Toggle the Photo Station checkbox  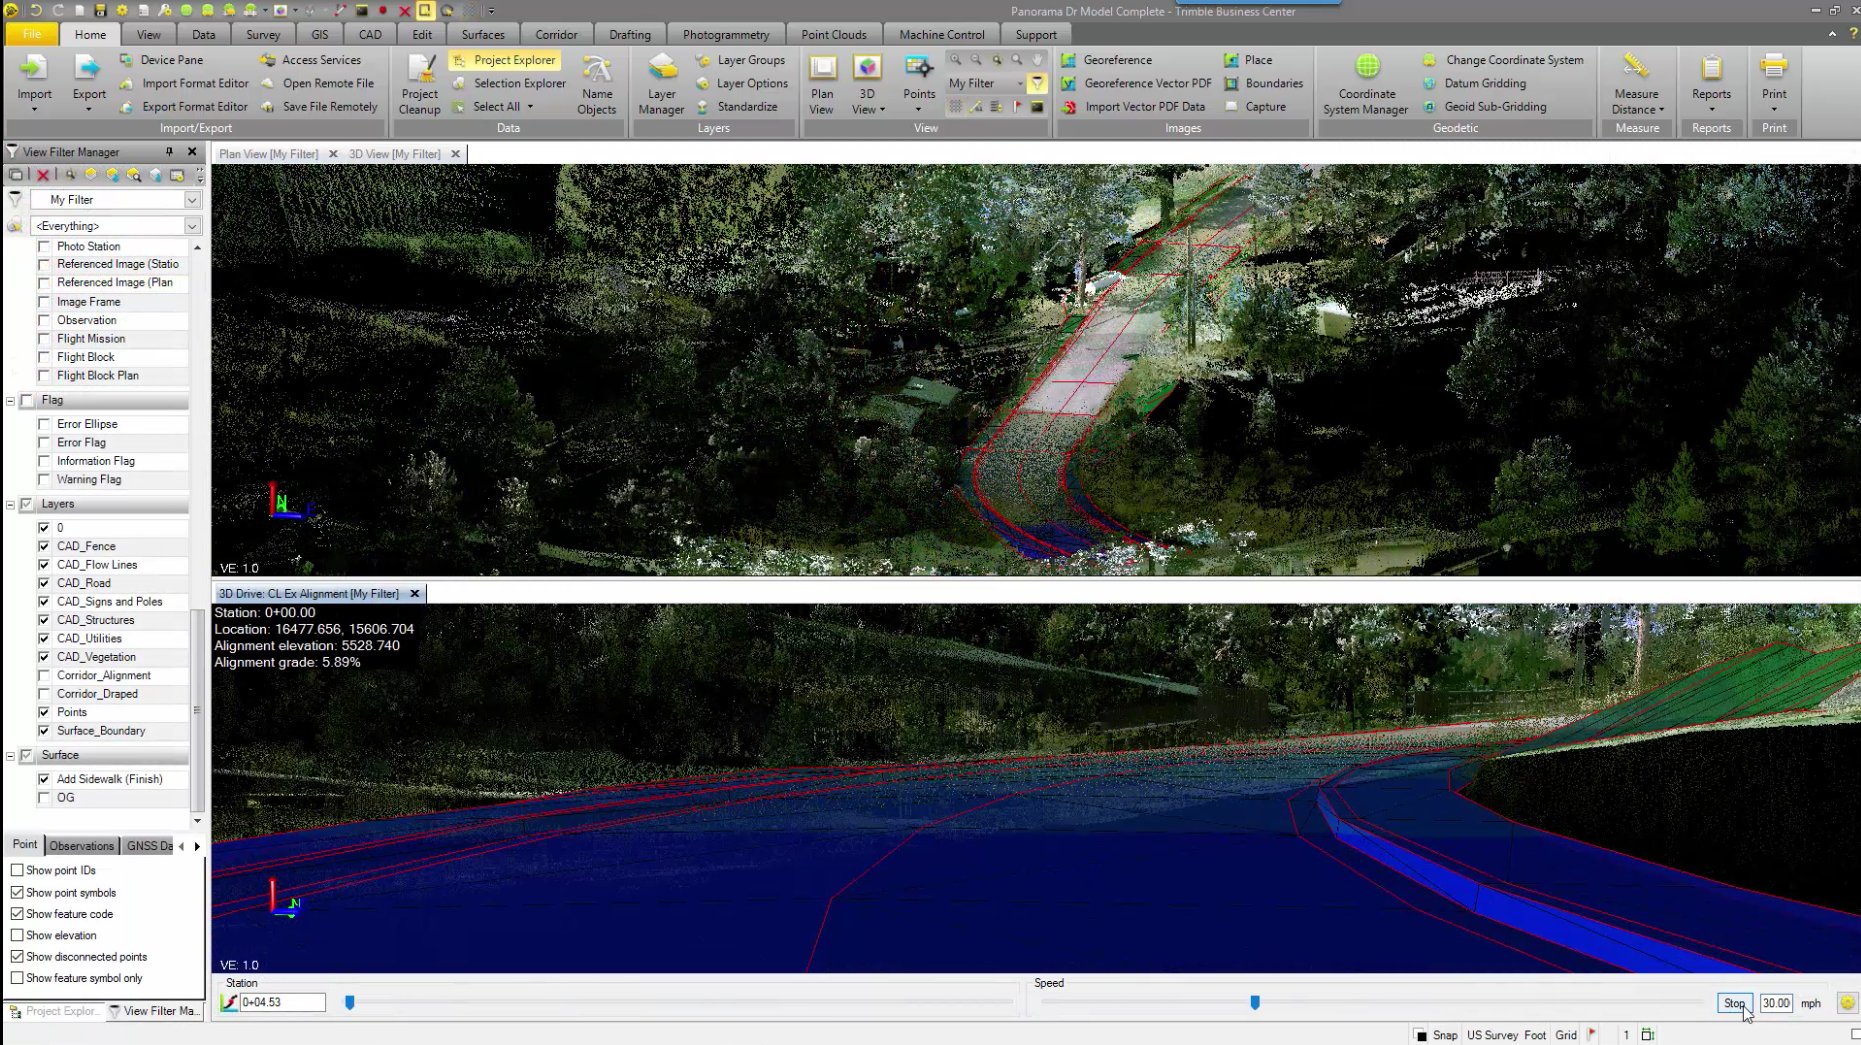44,246
